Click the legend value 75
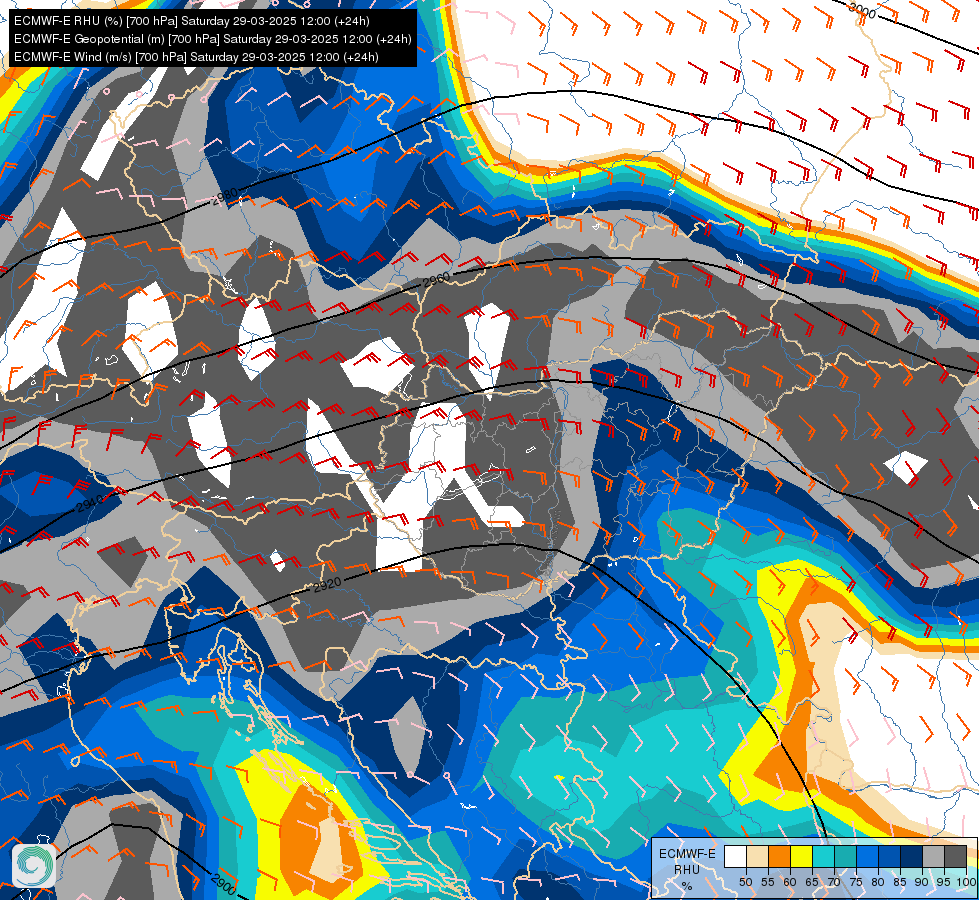Screen dimensions: 979x900 point(856,882)
